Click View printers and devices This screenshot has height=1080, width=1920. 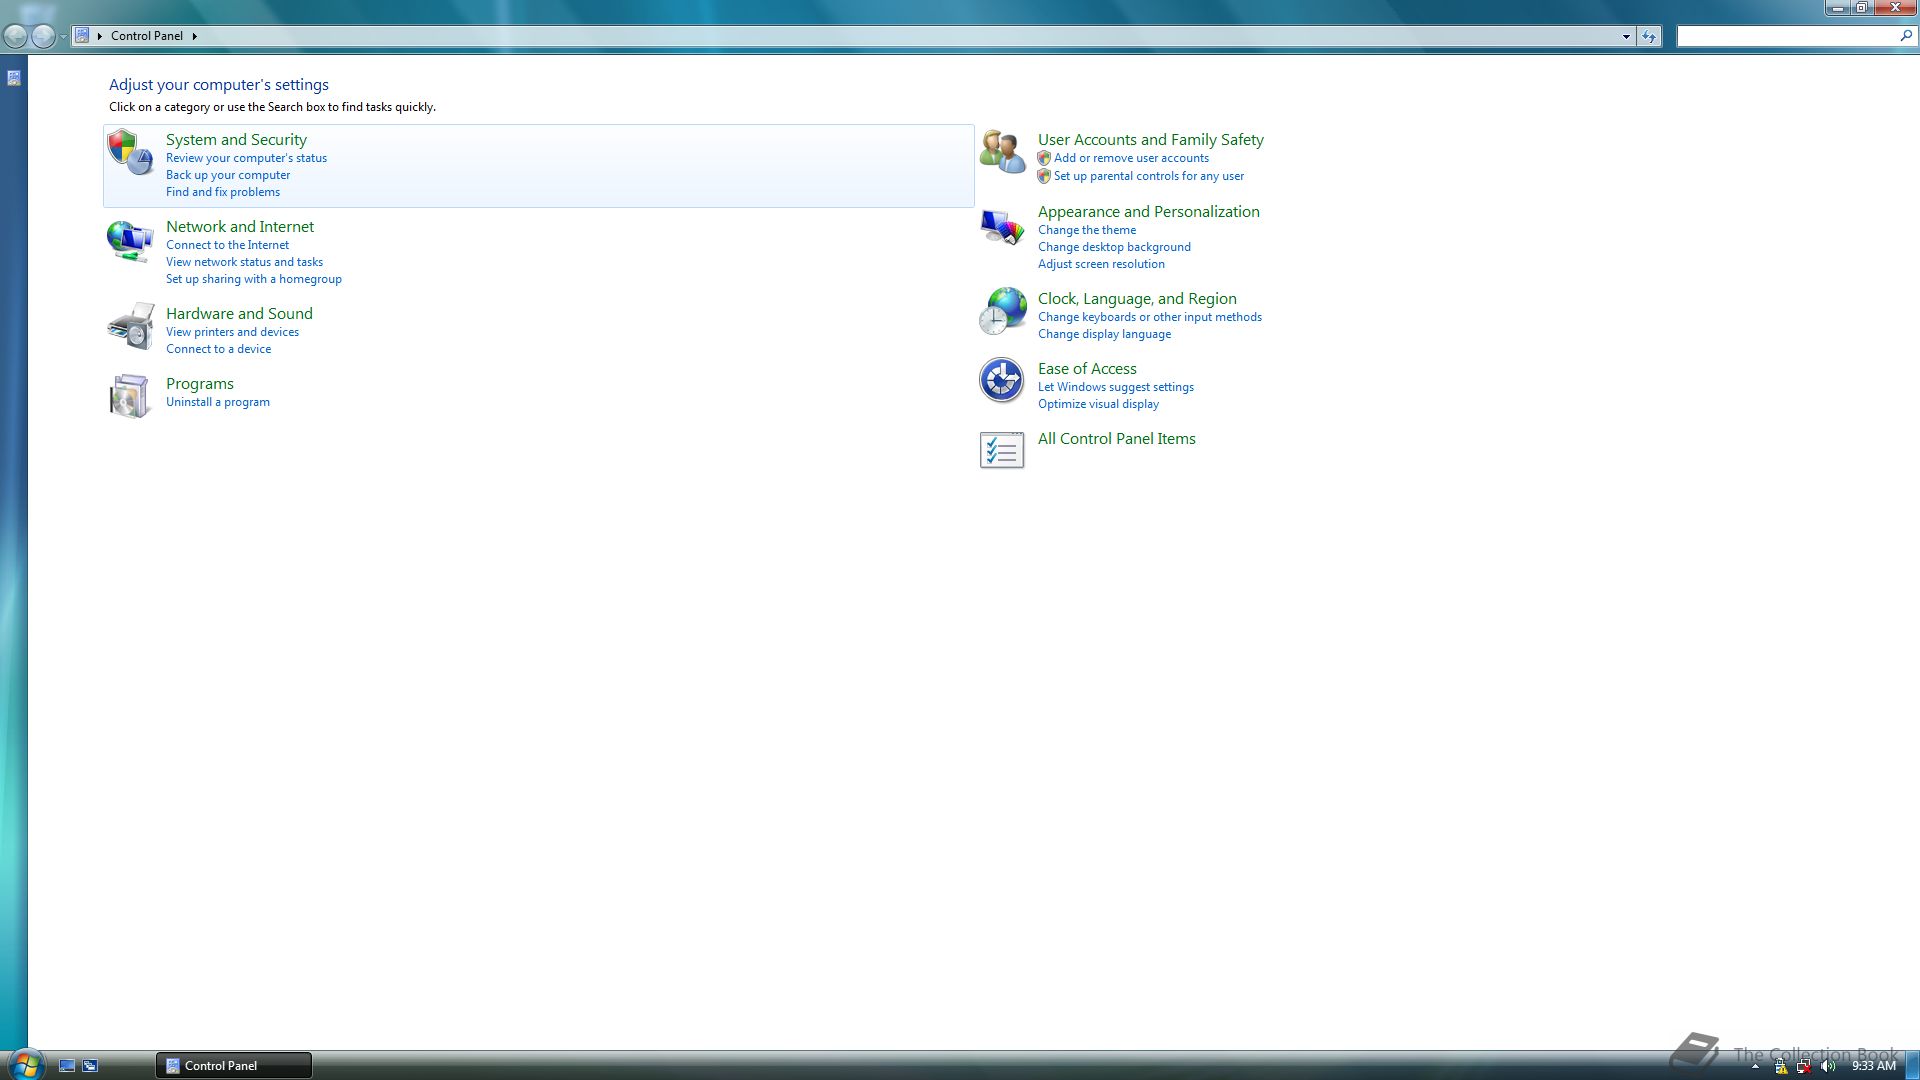click(x=232, y=332)
